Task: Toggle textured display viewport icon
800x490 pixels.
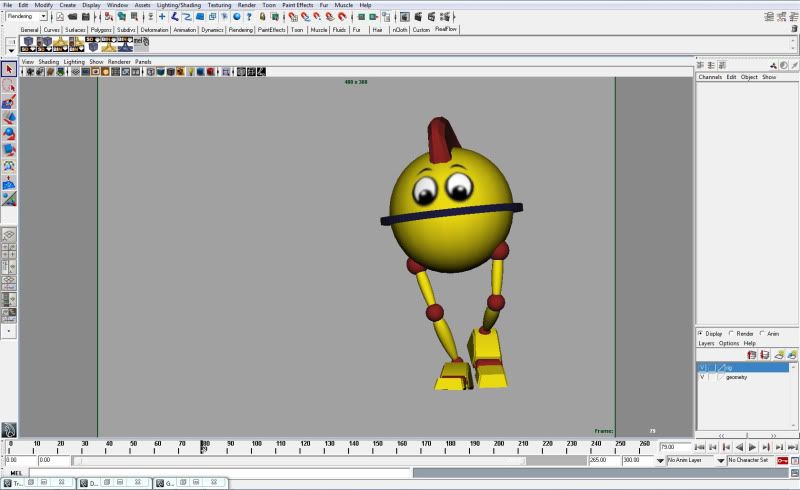Action: coord(180,72)
